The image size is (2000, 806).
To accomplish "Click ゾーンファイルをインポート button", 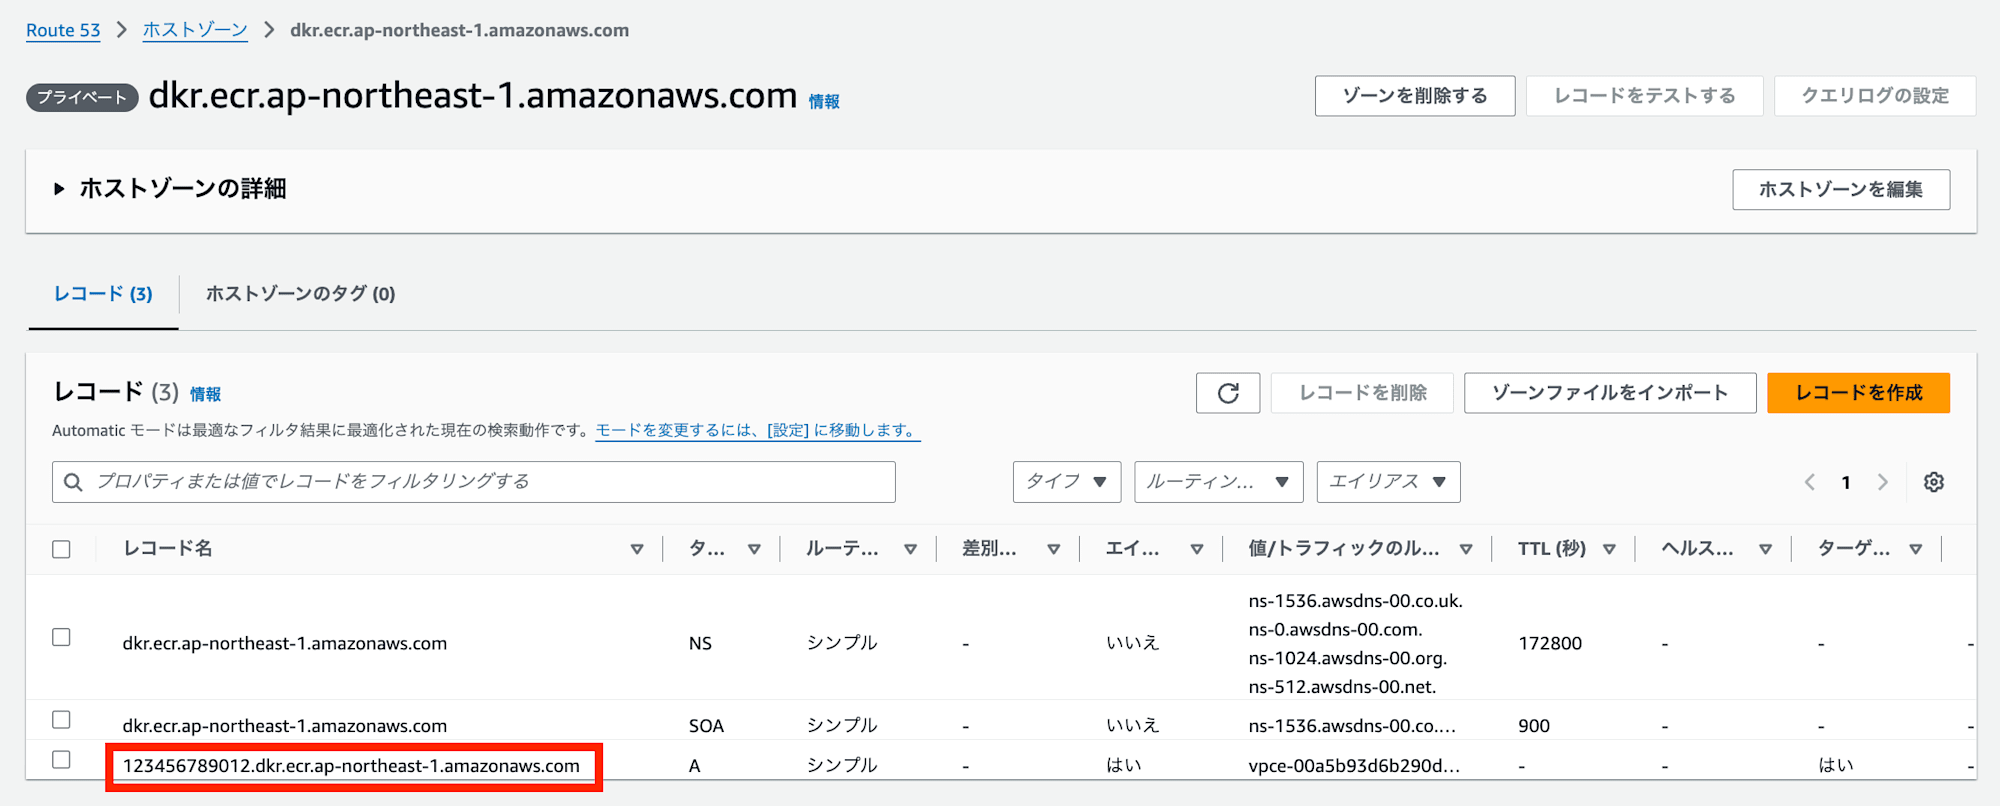I will pyautogui.click(x=1610, y=393).
